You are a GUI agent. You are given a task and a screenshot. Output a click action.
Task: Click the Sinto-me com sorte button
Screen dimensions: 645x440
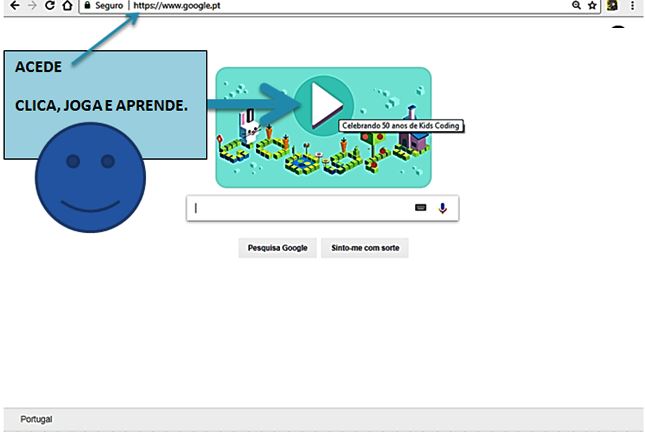(365, 248)
